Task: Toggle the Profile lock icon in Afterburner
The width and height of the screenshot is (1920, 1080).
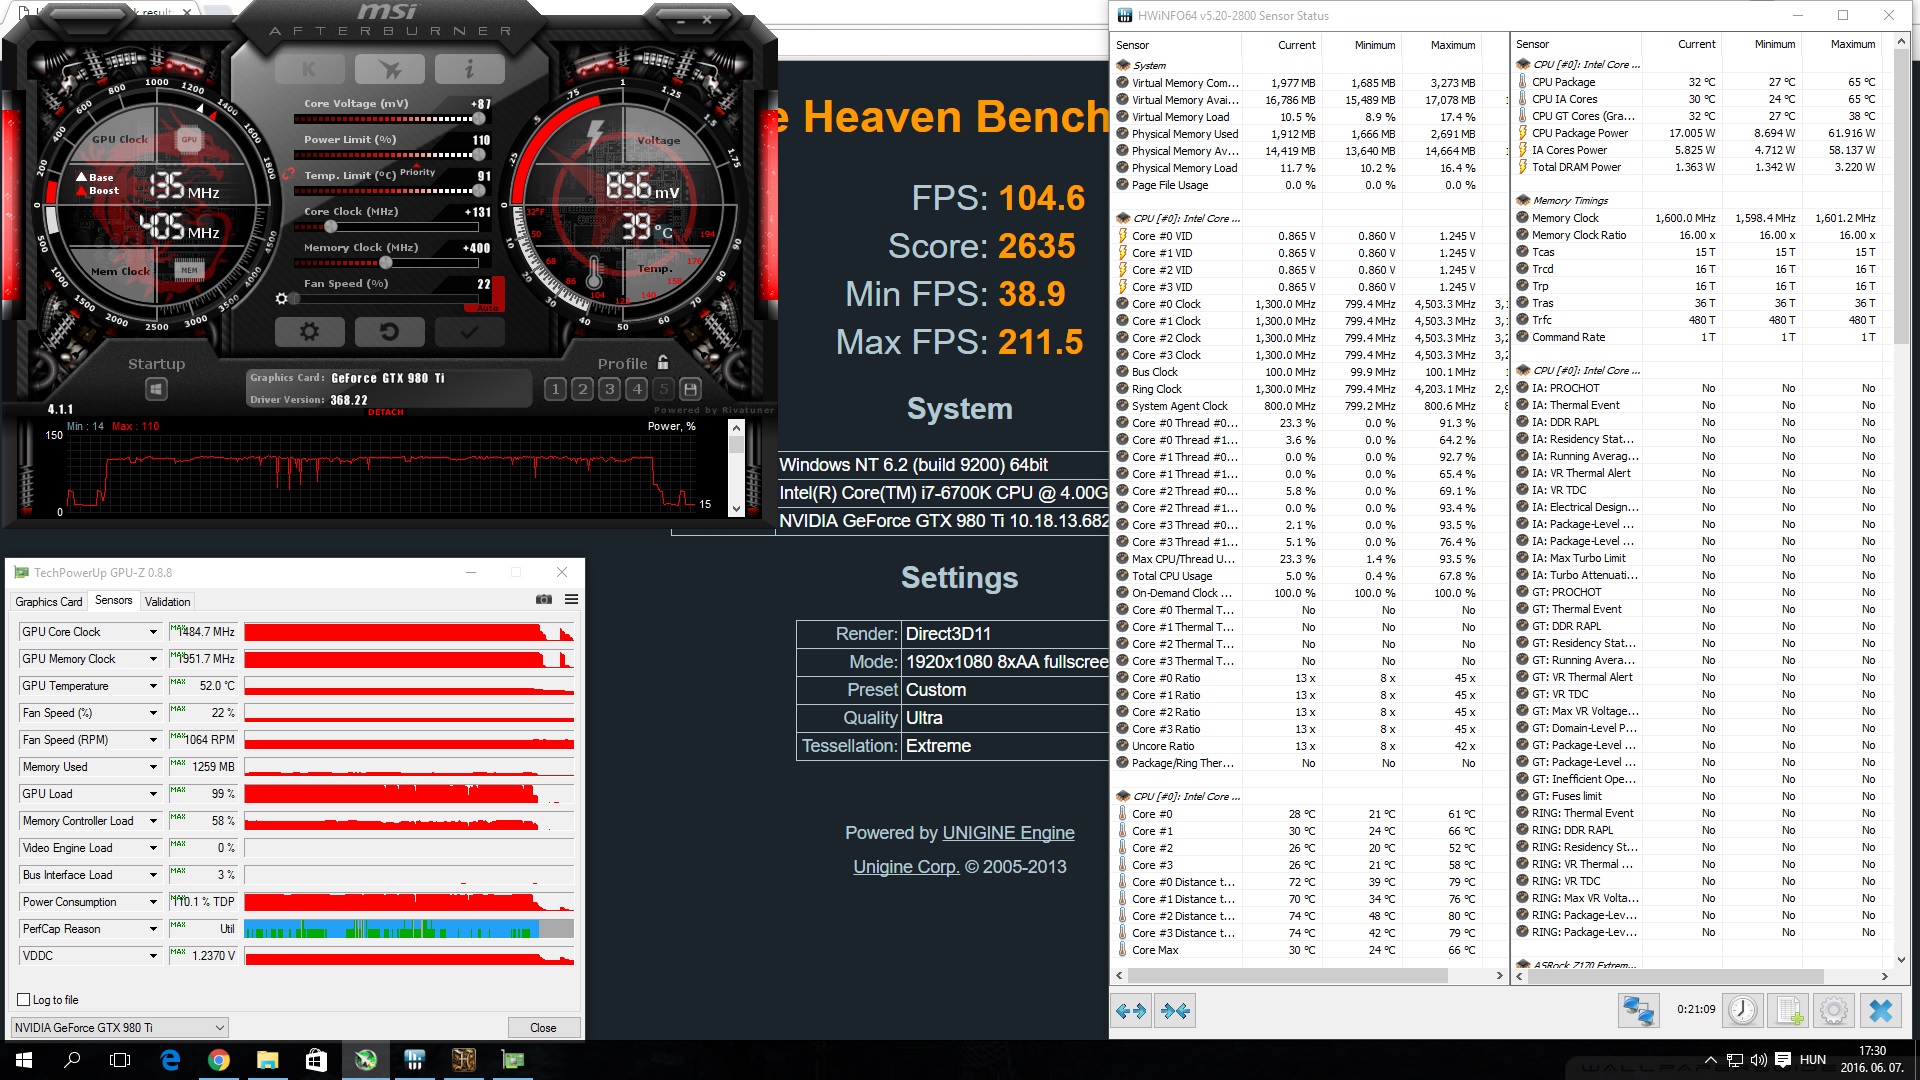Action: [x=663, y=362]
